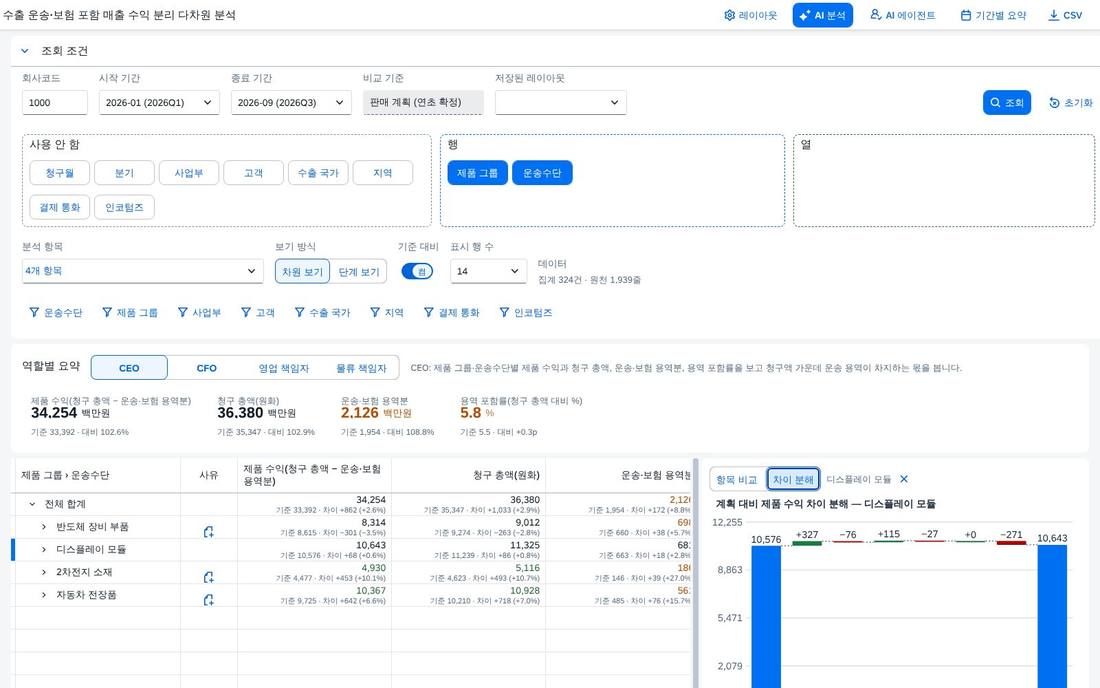Click the 10,576 blue baseline bar
Screen dimensions: 1100x688
pyautogui.click(x=766, y=616)
